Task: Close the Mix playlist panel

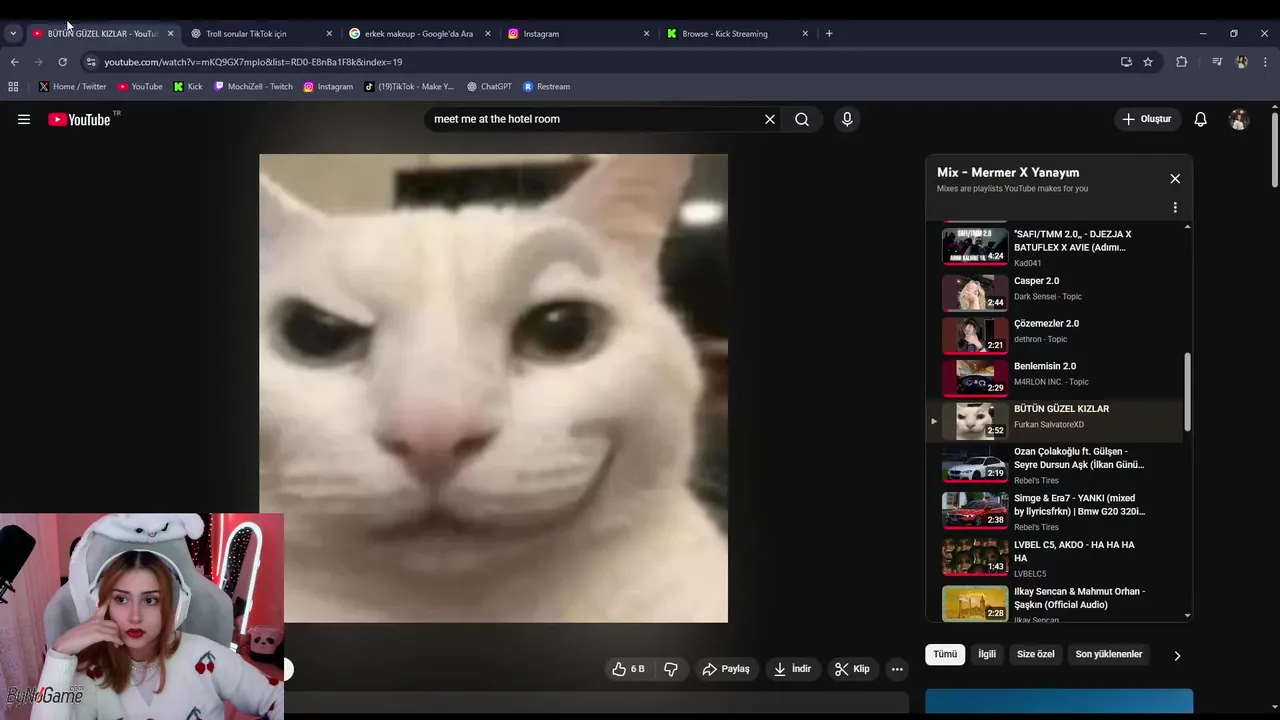Action: 1175,179
